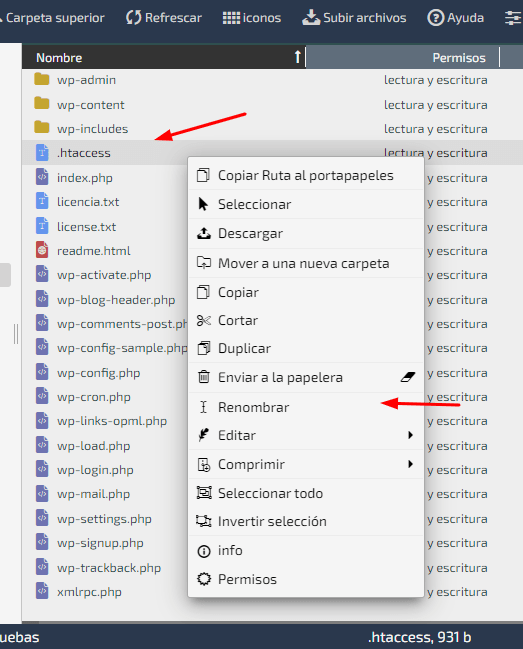The width and height of the screenshot is (523, 649).
Task: Switch view with the iconos grid icon
Action: point(231,18)
